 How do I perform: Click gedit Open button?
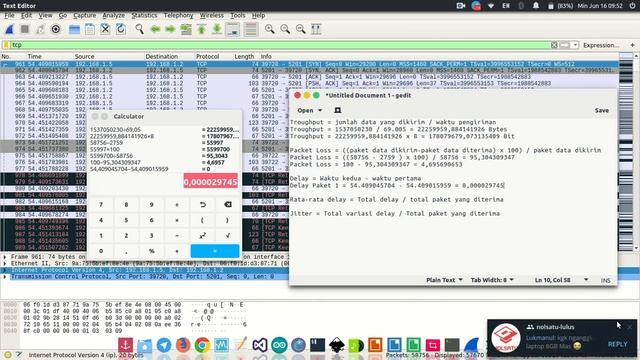coord(305,110)
